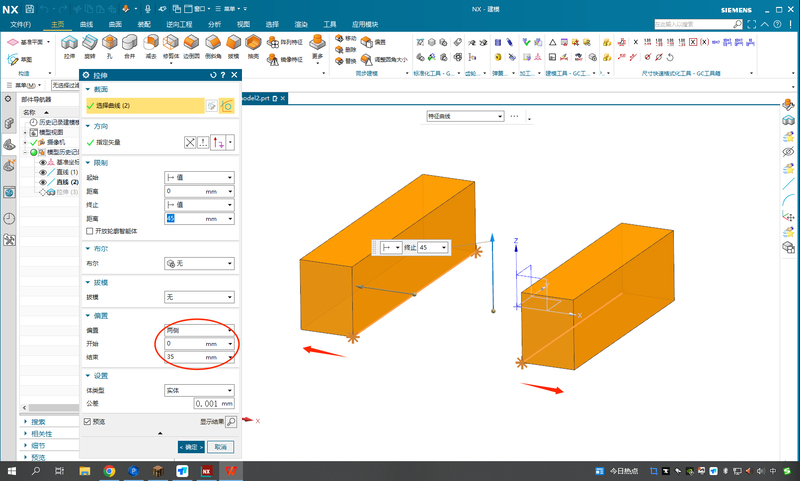Click the 显示结果 magnifier icon
This screenshot has height=481, width=800.
pos(230,422)
